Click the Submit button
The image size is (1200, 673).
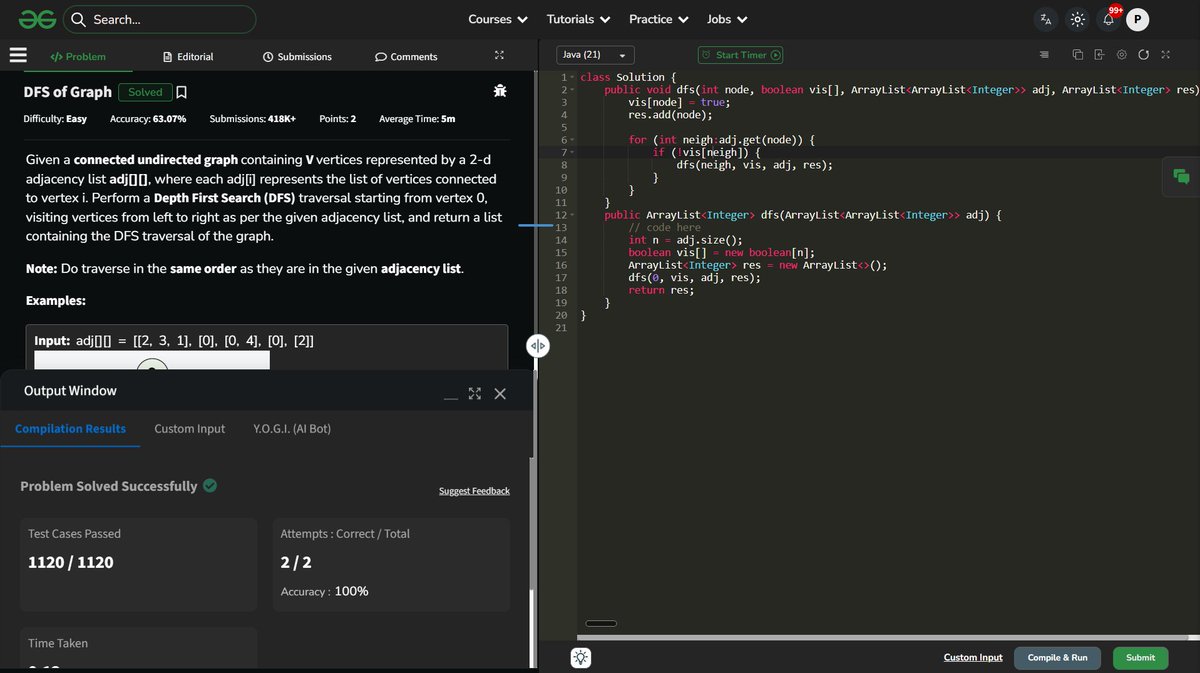(x=1140, y=658)
